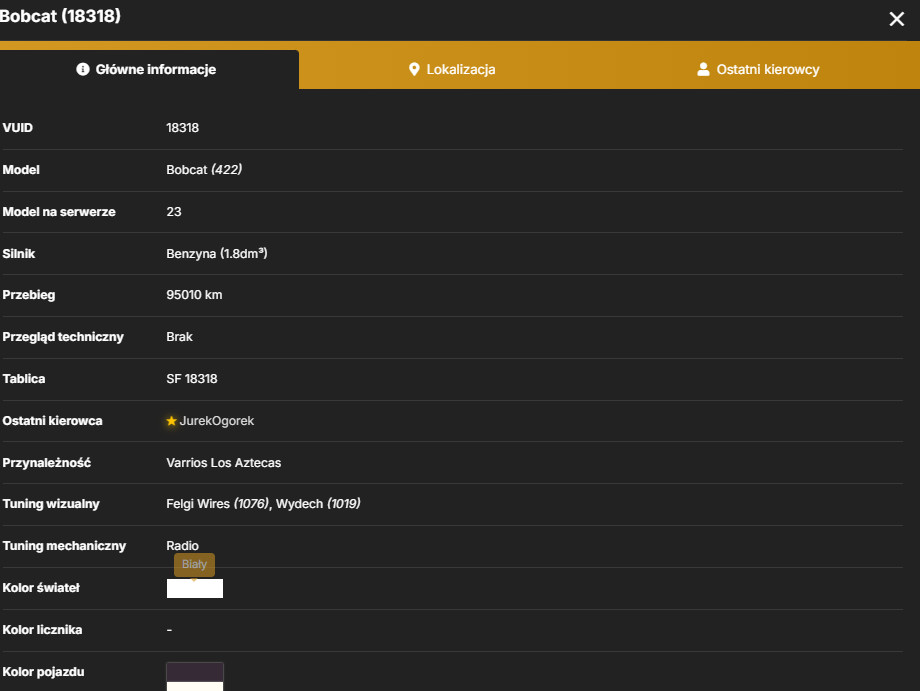
Task: Click the Ostatni kierowca row label
Action: coord(52,421)
